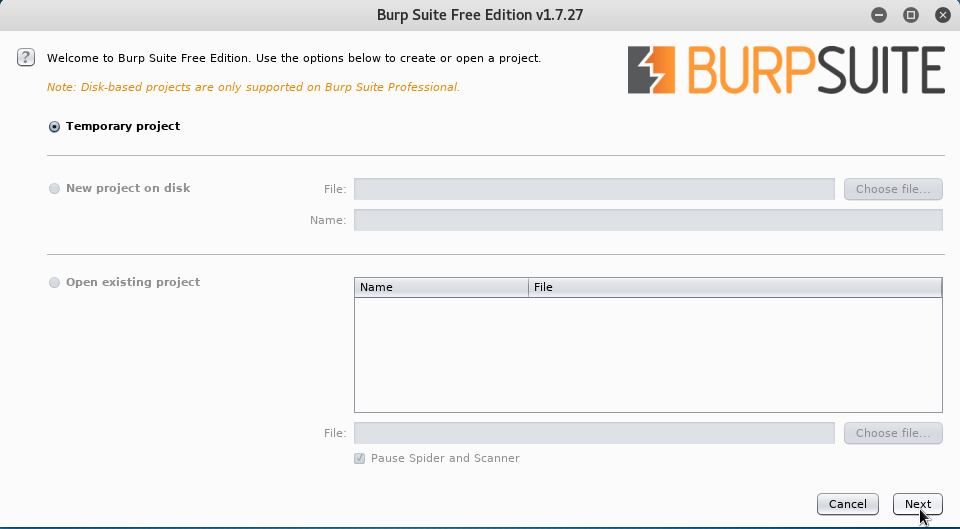
Task: Proceed with the Next button
Action: (x=917, y=504)
